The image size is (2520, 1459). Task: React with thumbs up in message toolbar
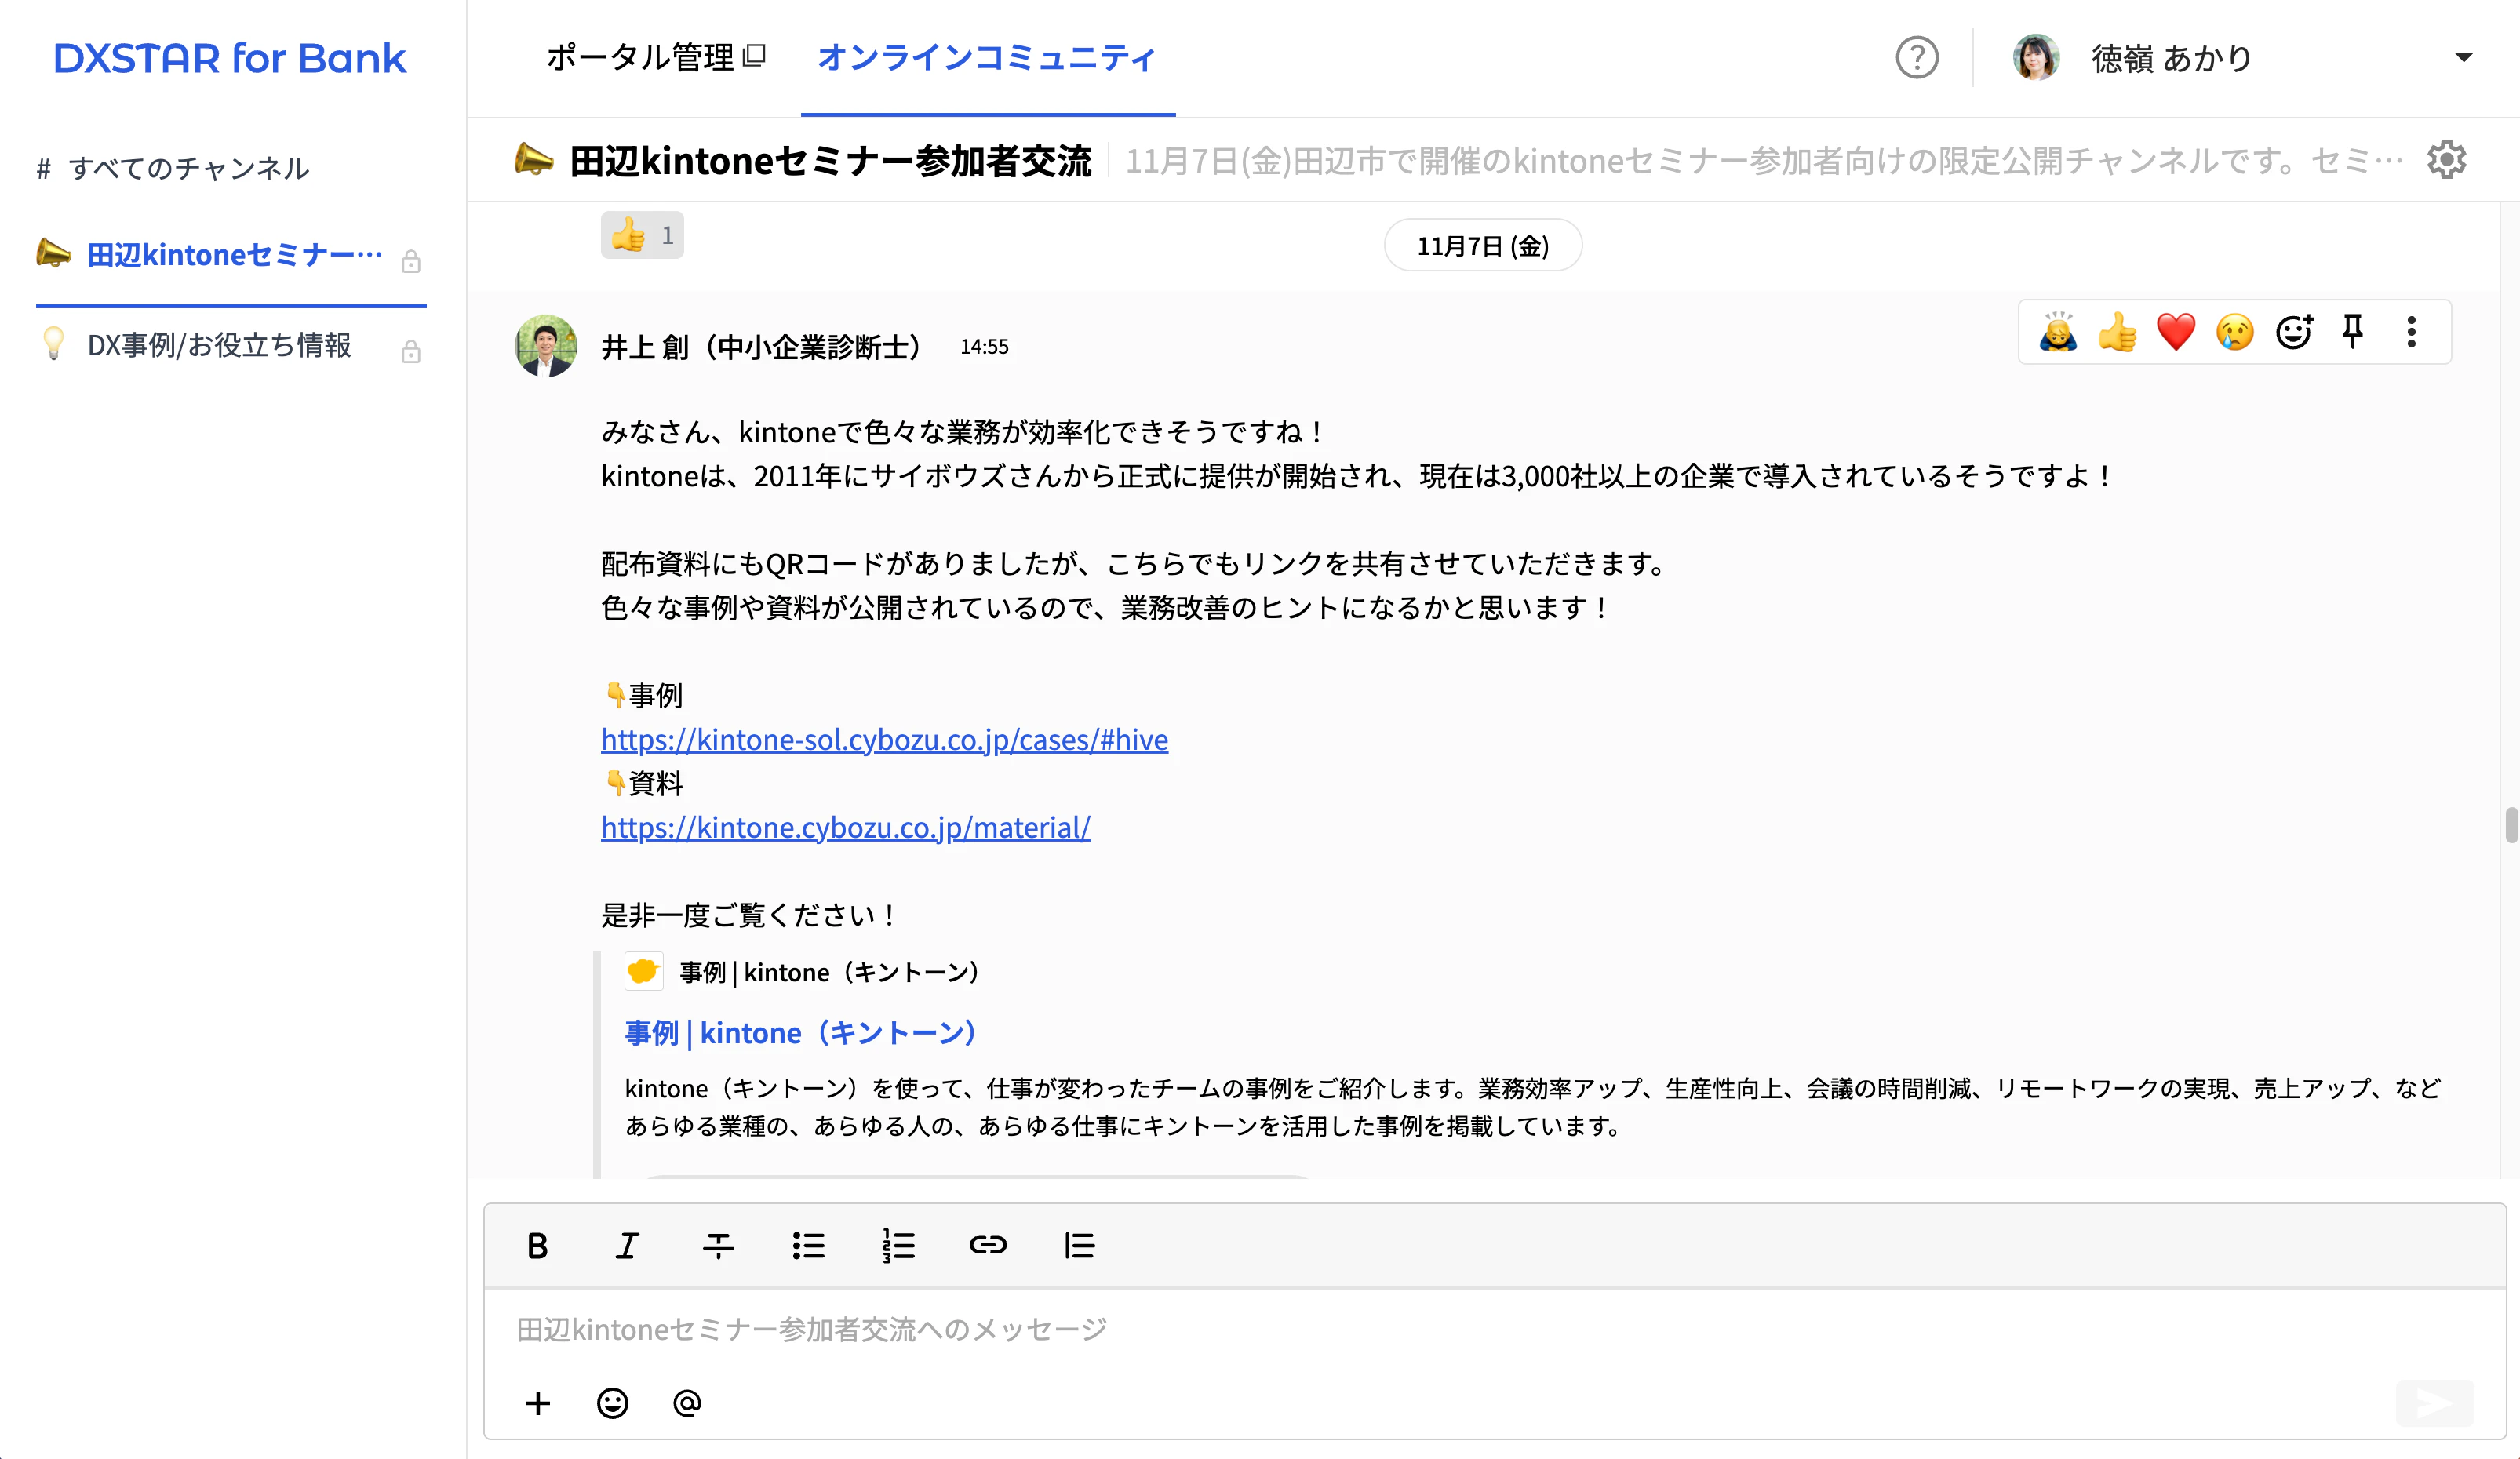click(x=2117, y=332)
